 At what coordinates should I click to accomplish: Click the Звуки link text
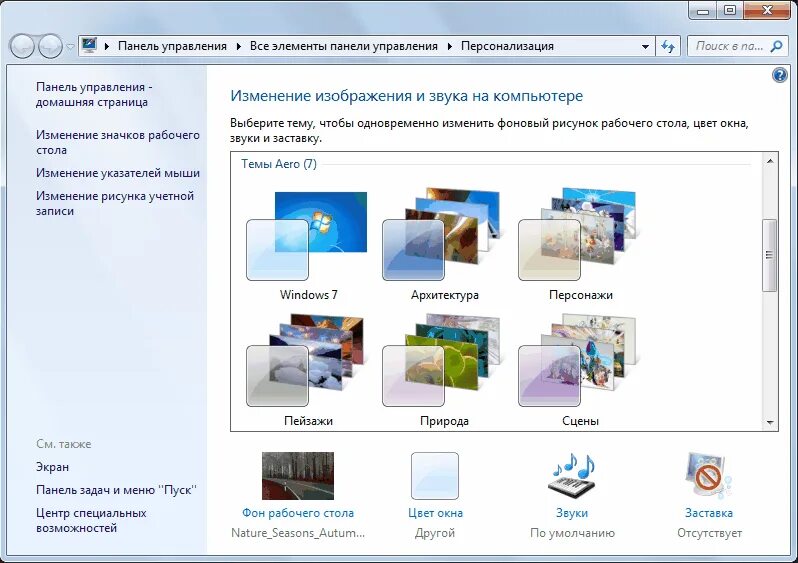572,513
